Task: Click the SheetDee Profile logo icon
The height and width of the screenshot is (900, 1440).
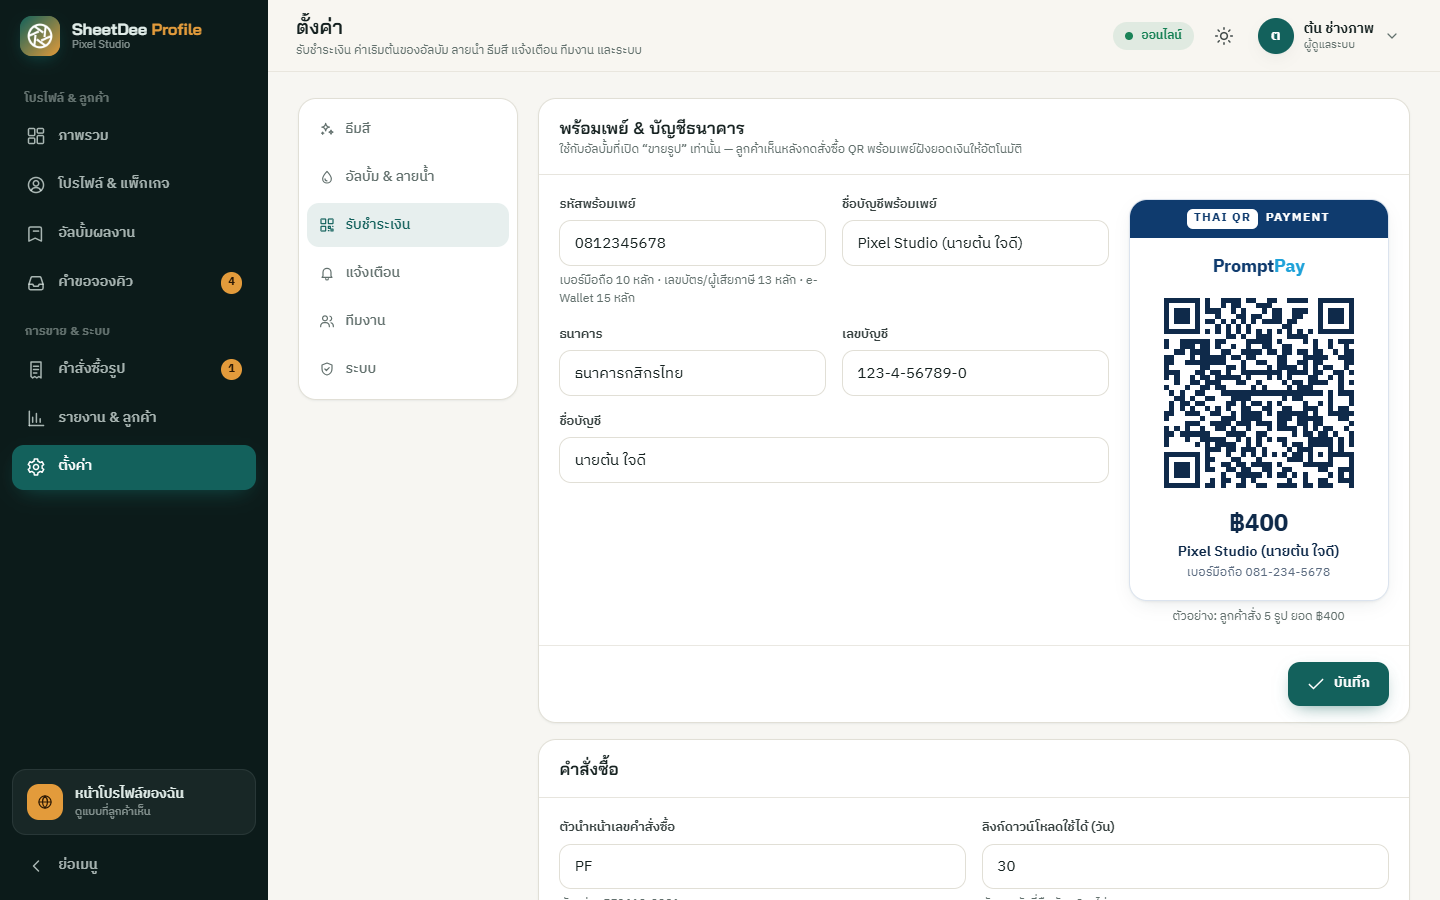Action: [40, 36]
